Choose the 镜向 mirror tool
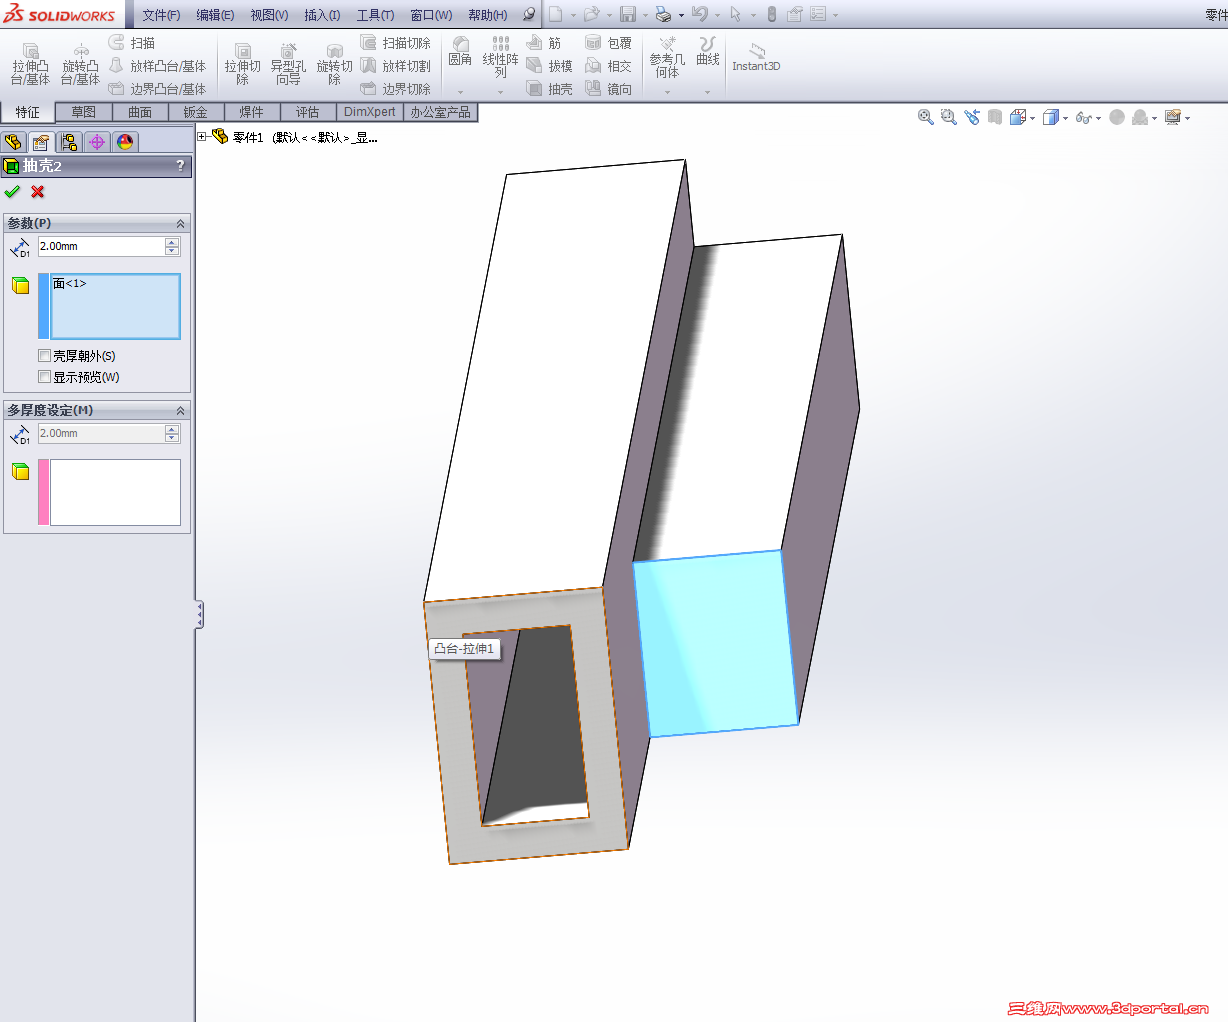The image size is (1228, 1022). click(x=608, y=89)
